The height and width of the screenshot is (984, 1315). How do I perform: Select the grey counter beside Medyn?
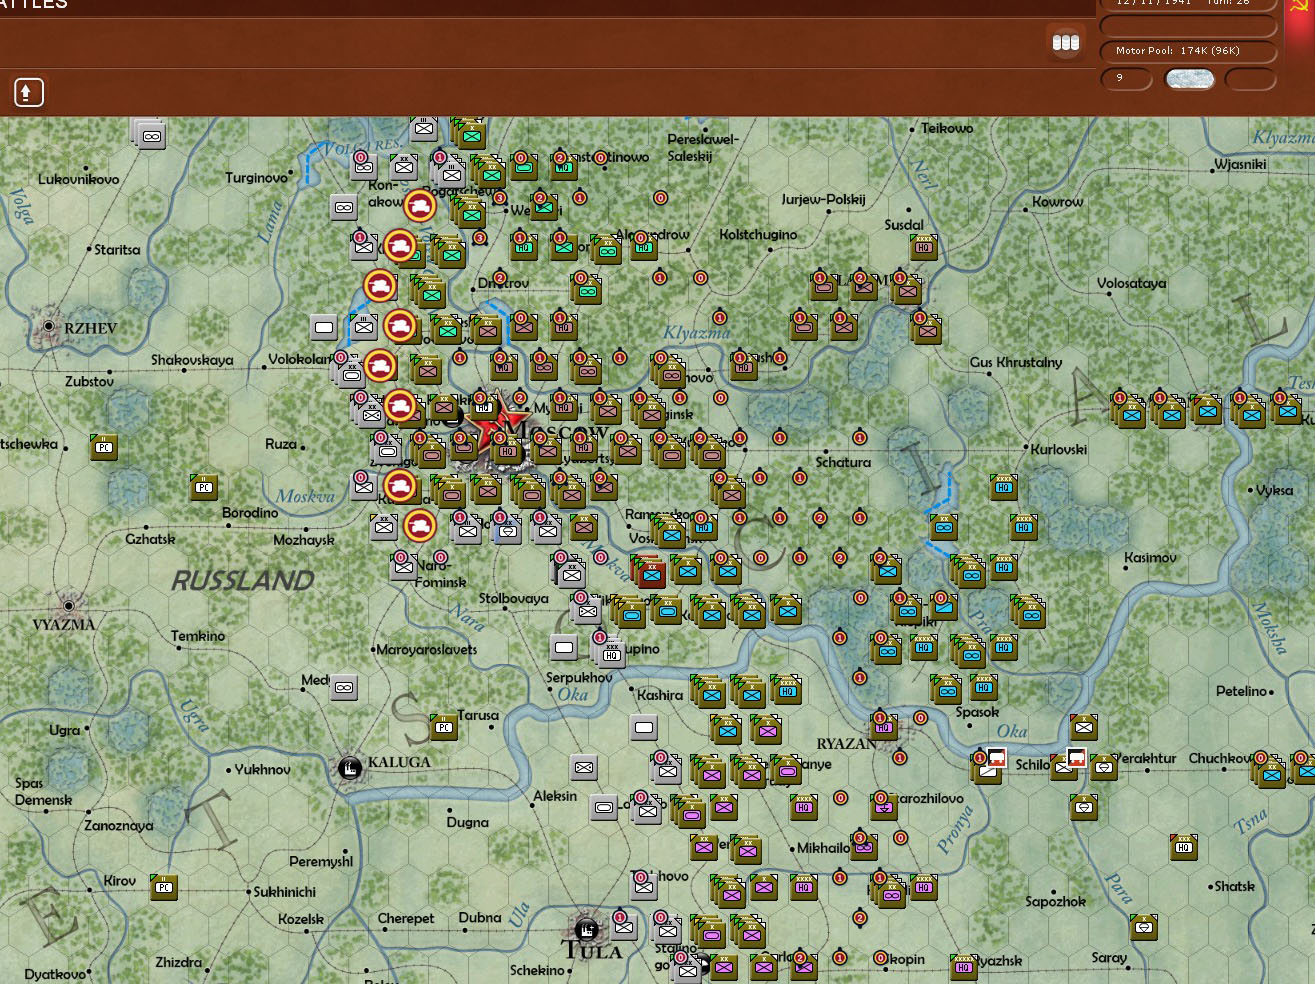pyautogui.click(x=344, y=688)
